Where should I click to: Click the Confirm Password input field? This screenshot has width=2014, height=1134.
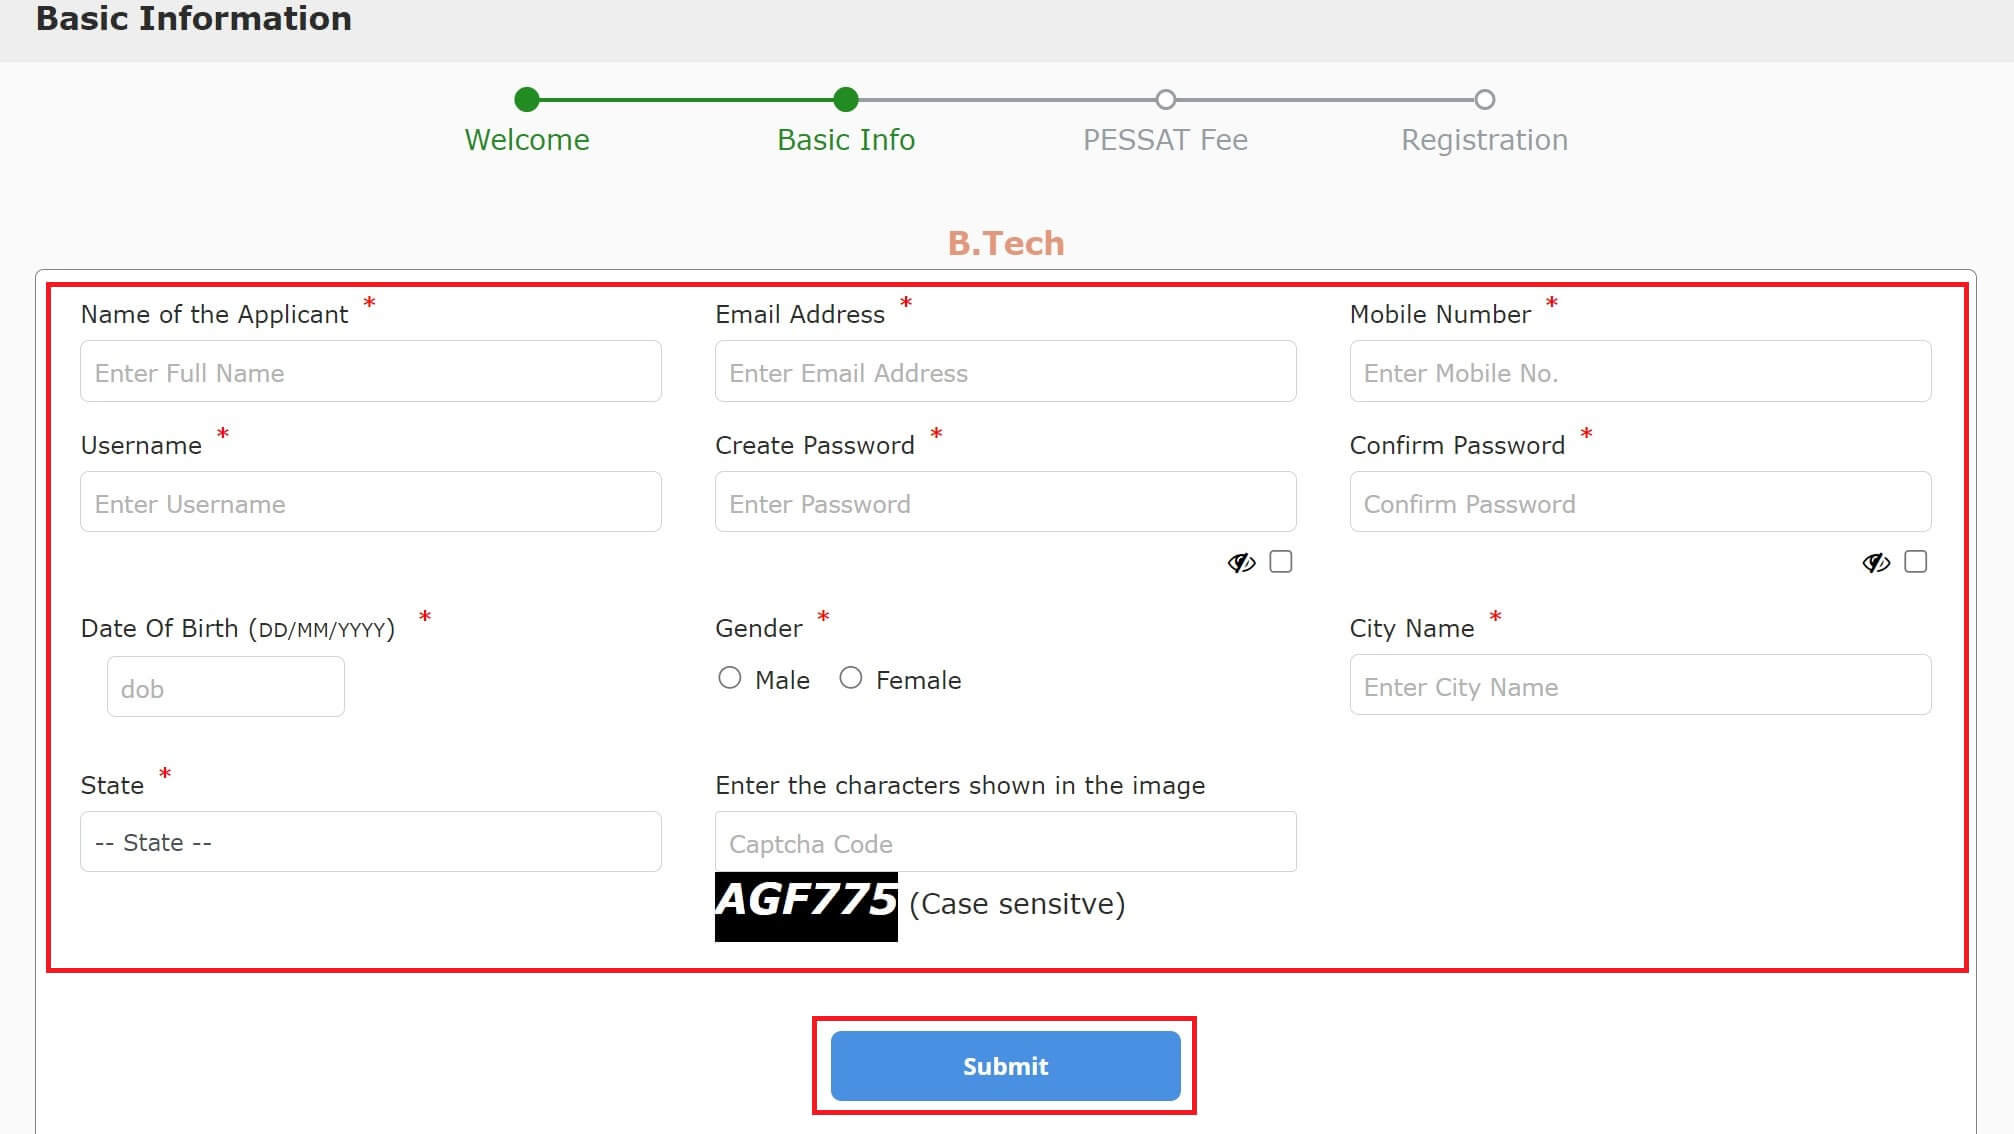(x=1640, y=502)
